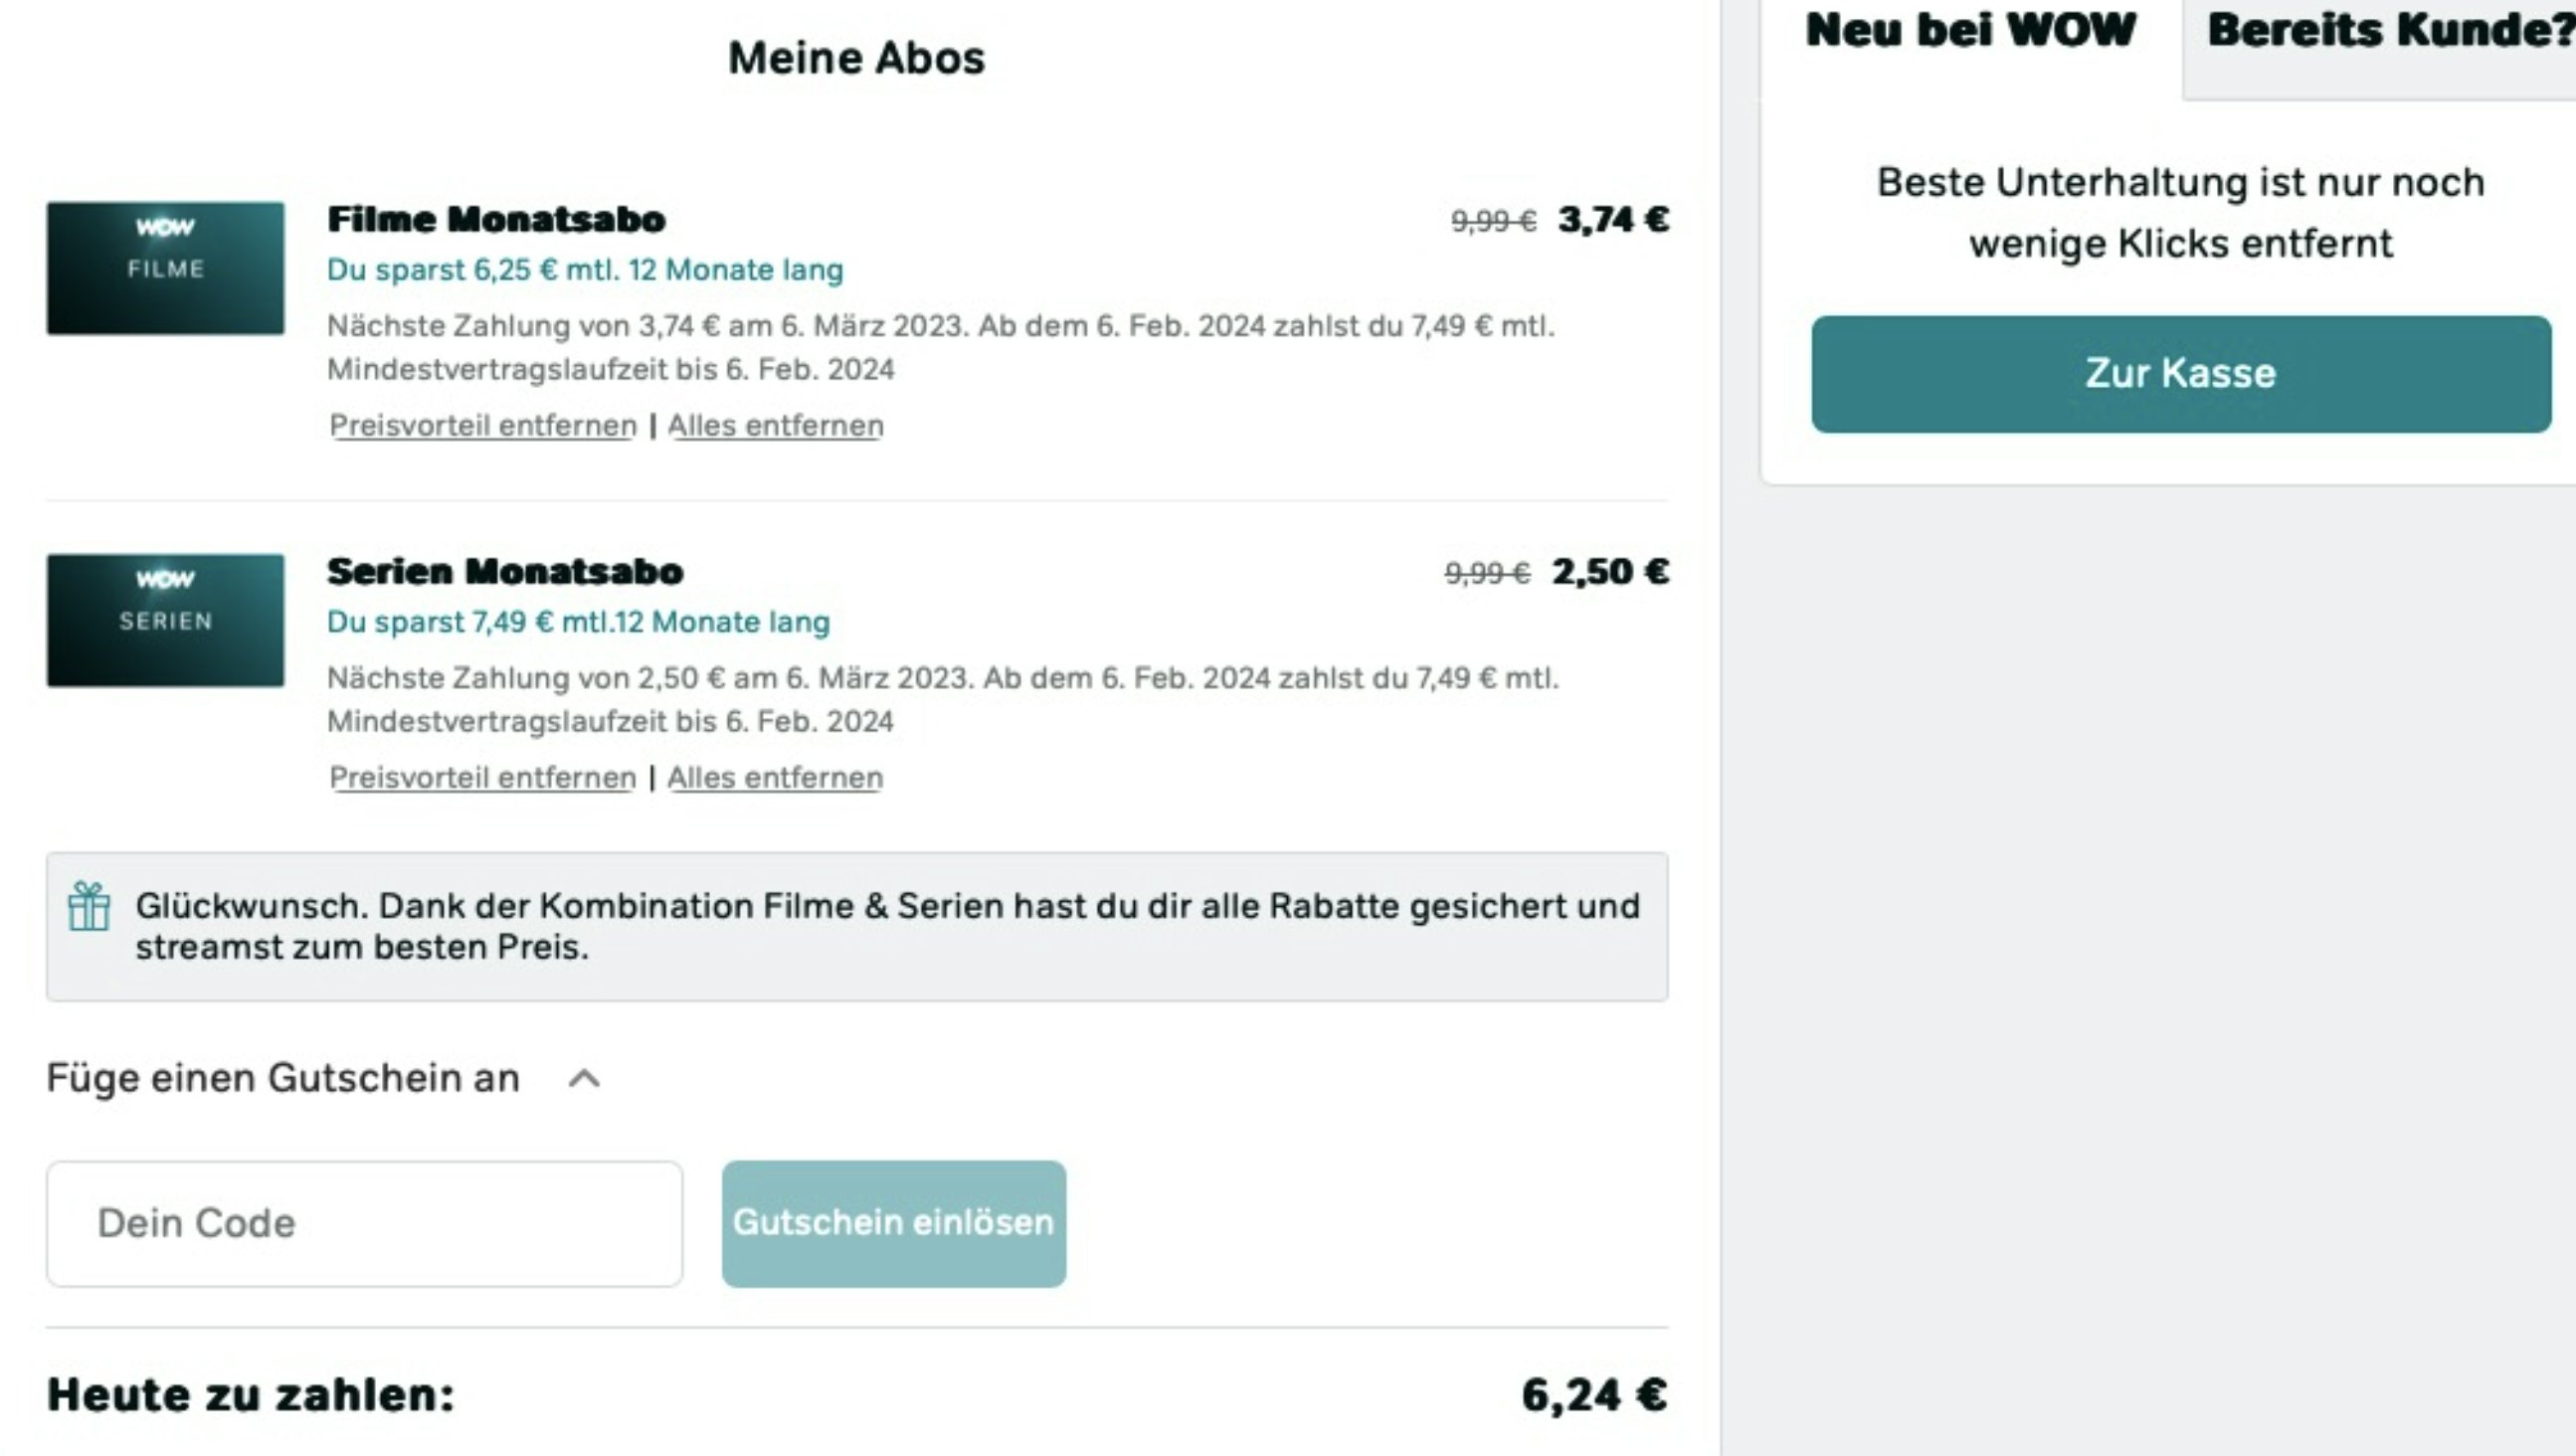This screenshot has height=1456, width=2576.
Task: Click the 'Meine Abos' heading
Action: [x=856, y=58]
